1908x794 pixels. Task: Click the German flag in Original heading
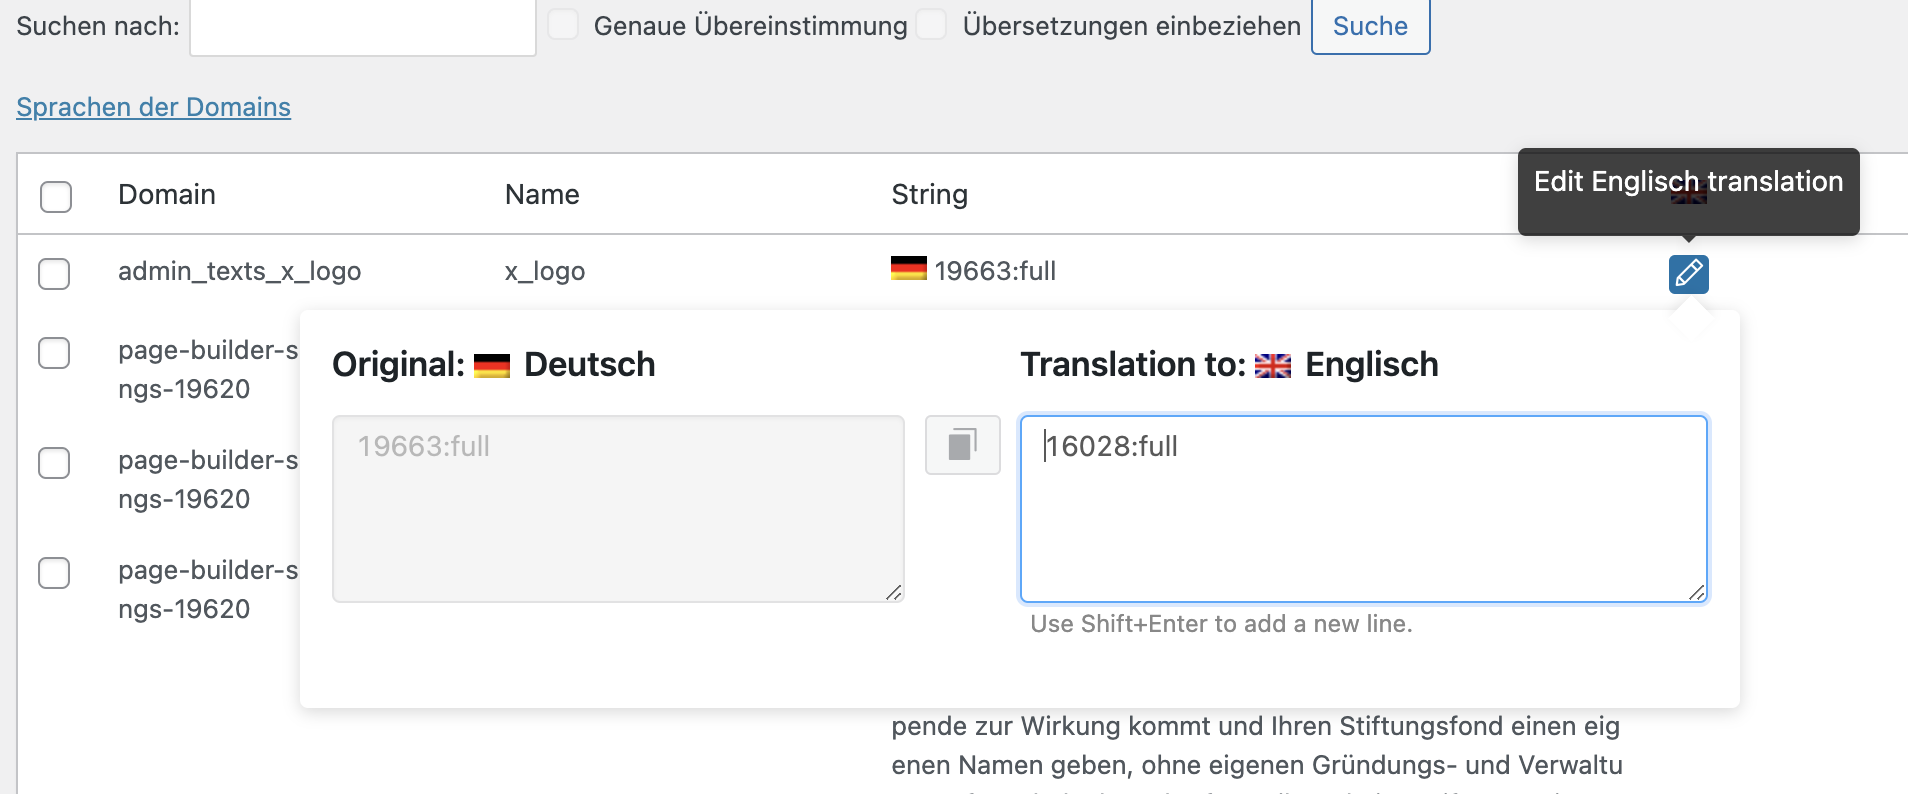click(492, 366)
